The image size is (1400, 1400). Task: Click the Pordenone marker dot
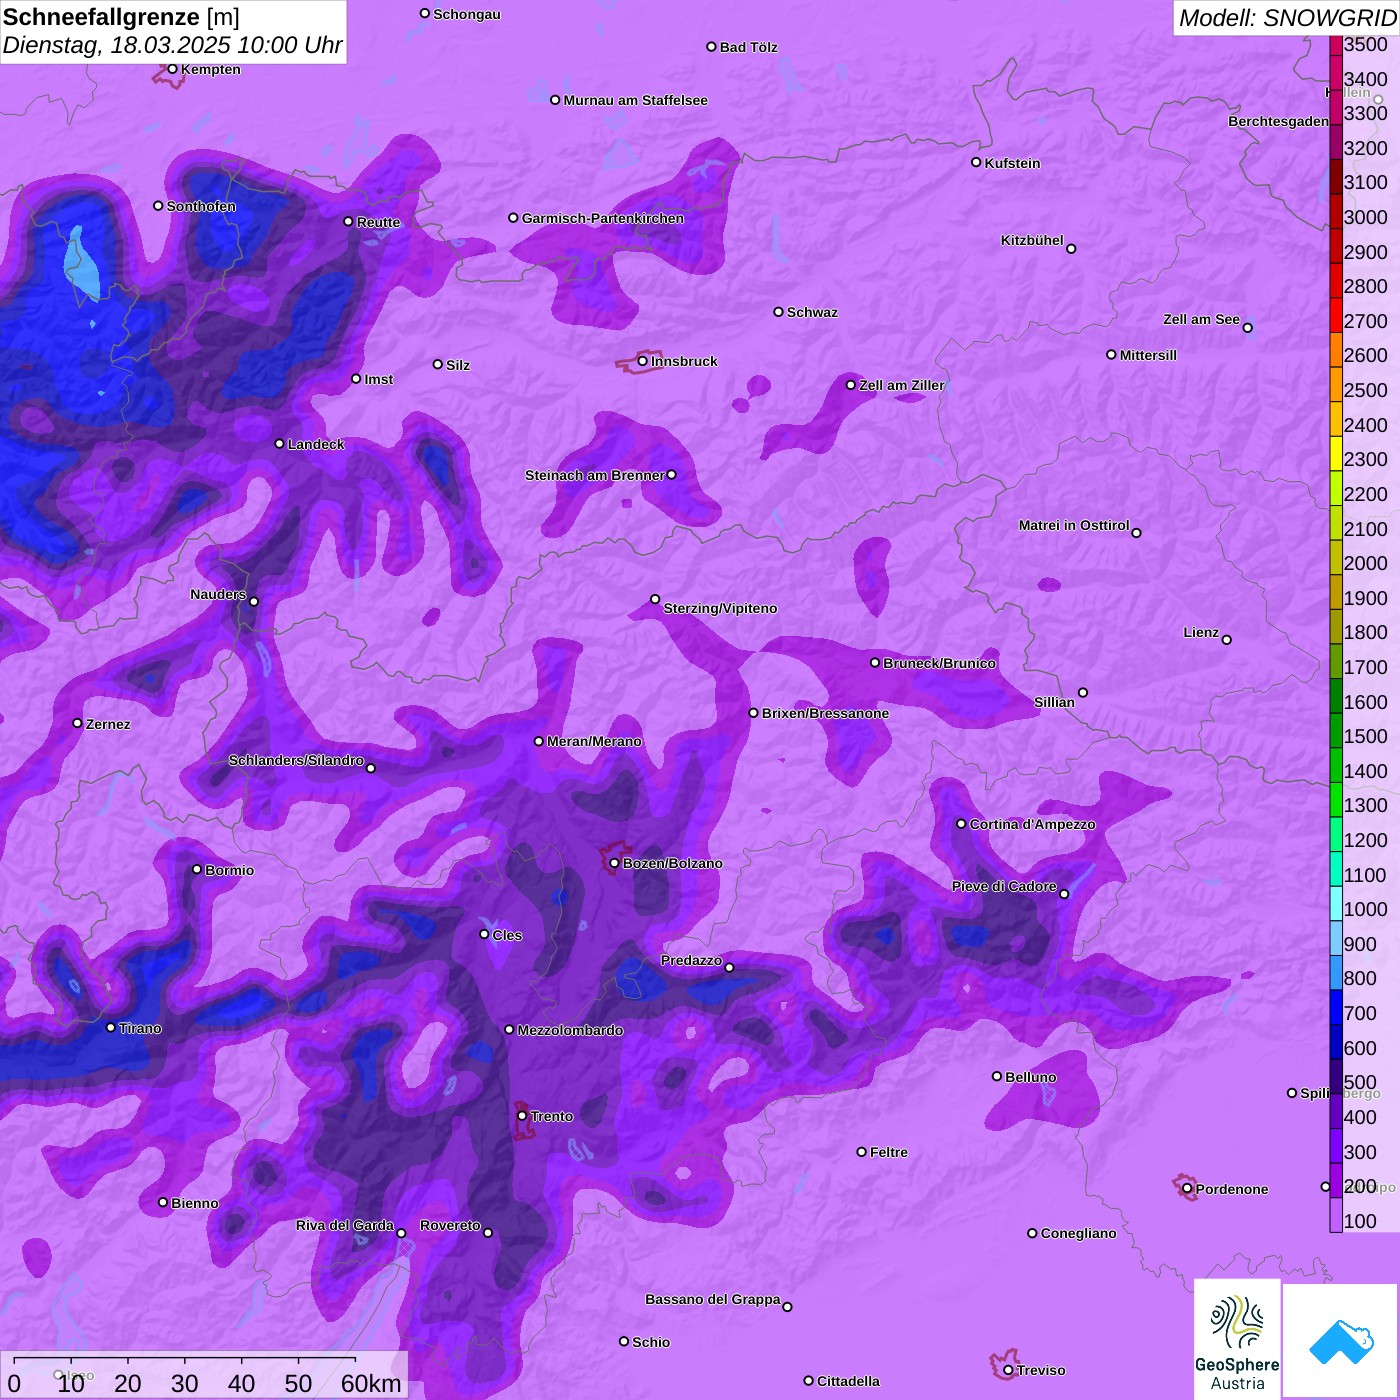1187,1188
